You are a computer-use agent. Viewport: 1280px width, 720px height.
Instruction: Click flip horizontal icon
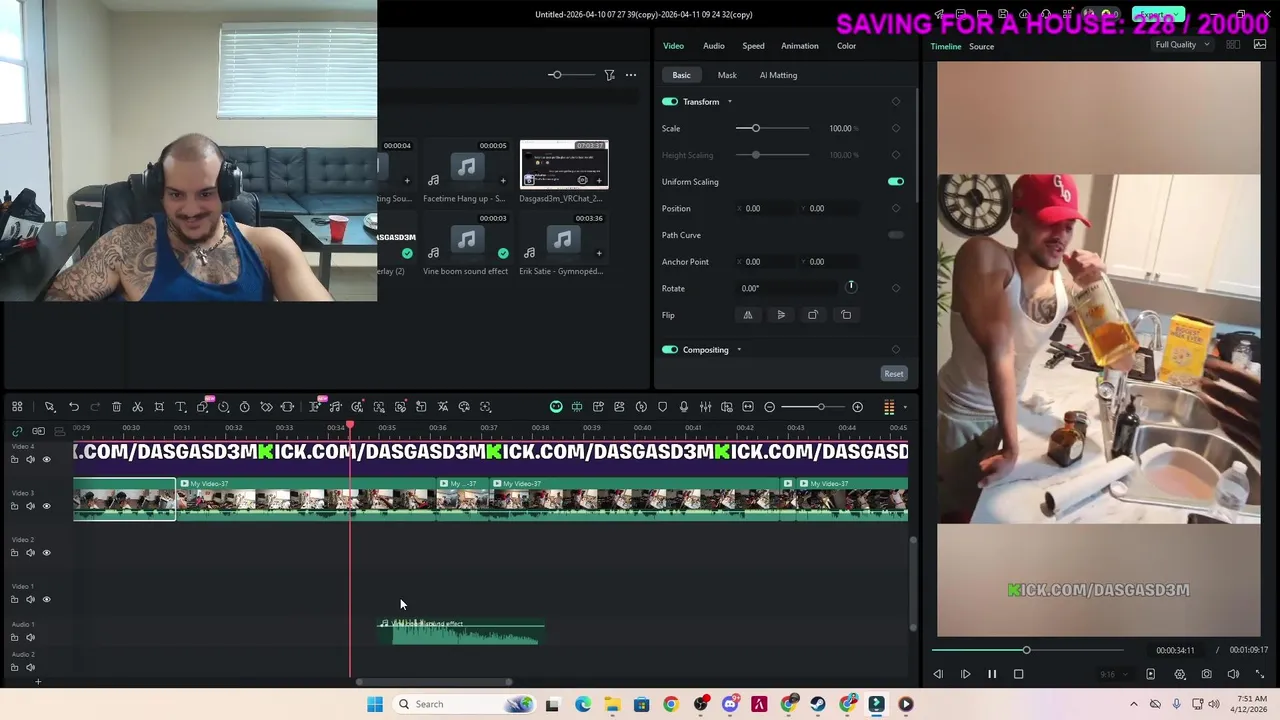click(x=747, y=315)
